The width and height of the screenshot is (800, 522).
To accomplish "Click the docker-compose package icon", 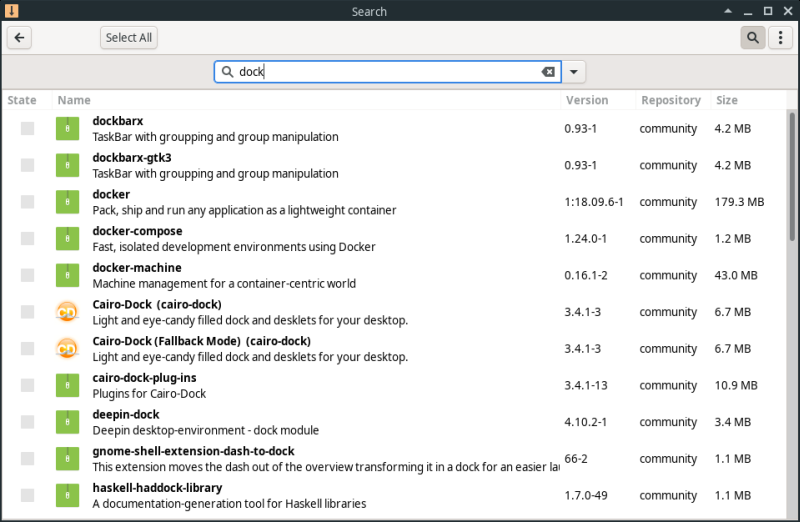I will coord(67,239).
